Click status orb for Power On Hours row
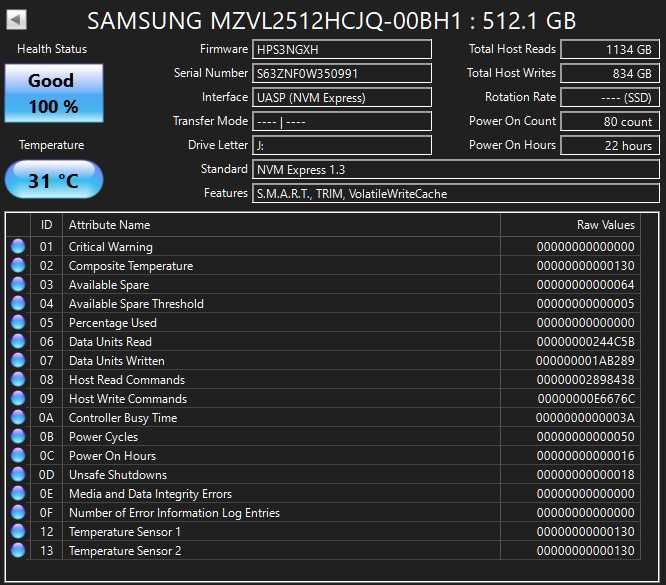This screenshot has height=585, width=666. click(x=18, y=455)
